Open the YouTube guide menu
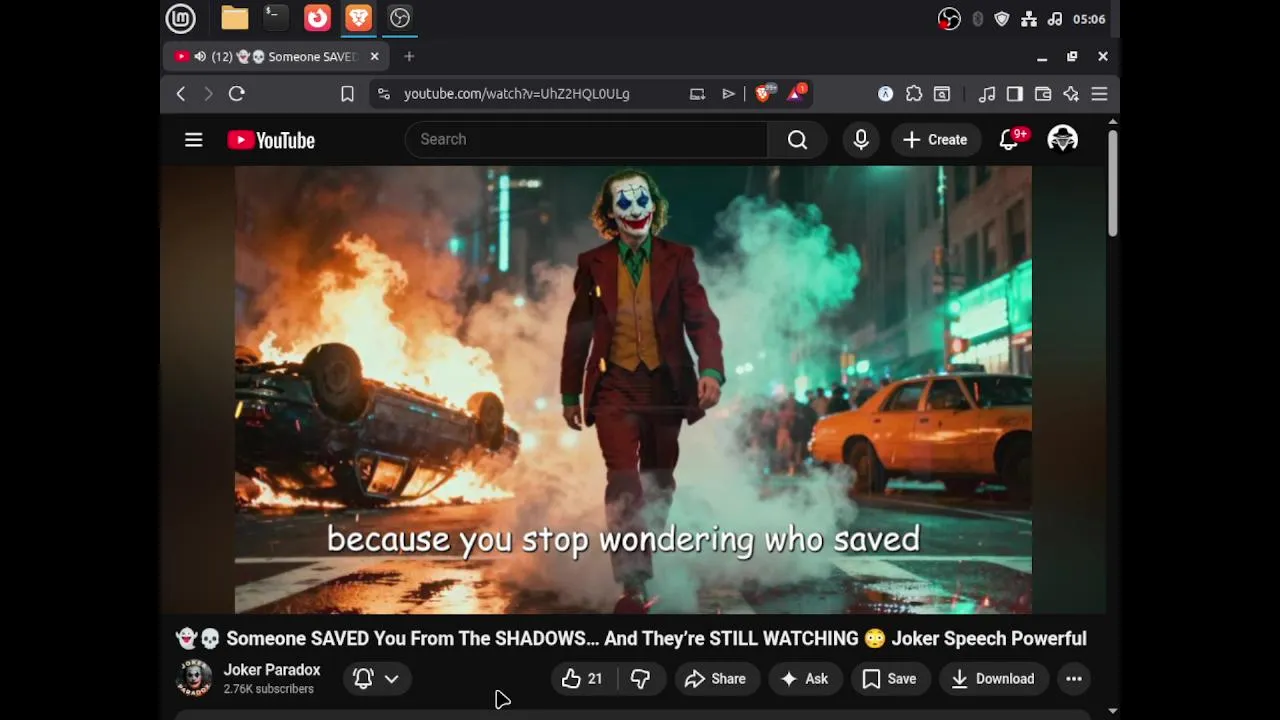The width and height of the screenshot is (1280, 720). 194,140
